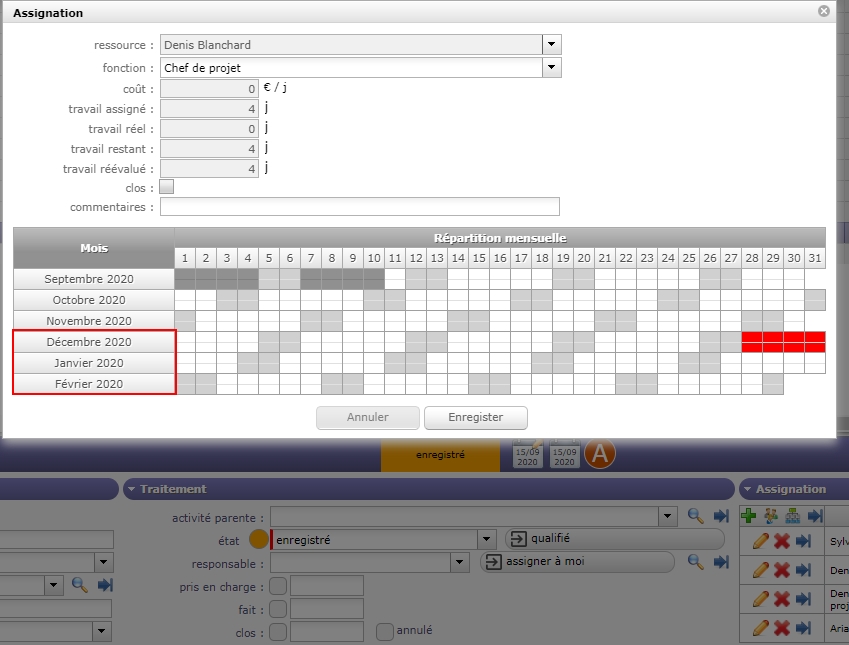Select the Novembre 2020 row label
Viewport: 849px width, 645px height.
[93, 321]
